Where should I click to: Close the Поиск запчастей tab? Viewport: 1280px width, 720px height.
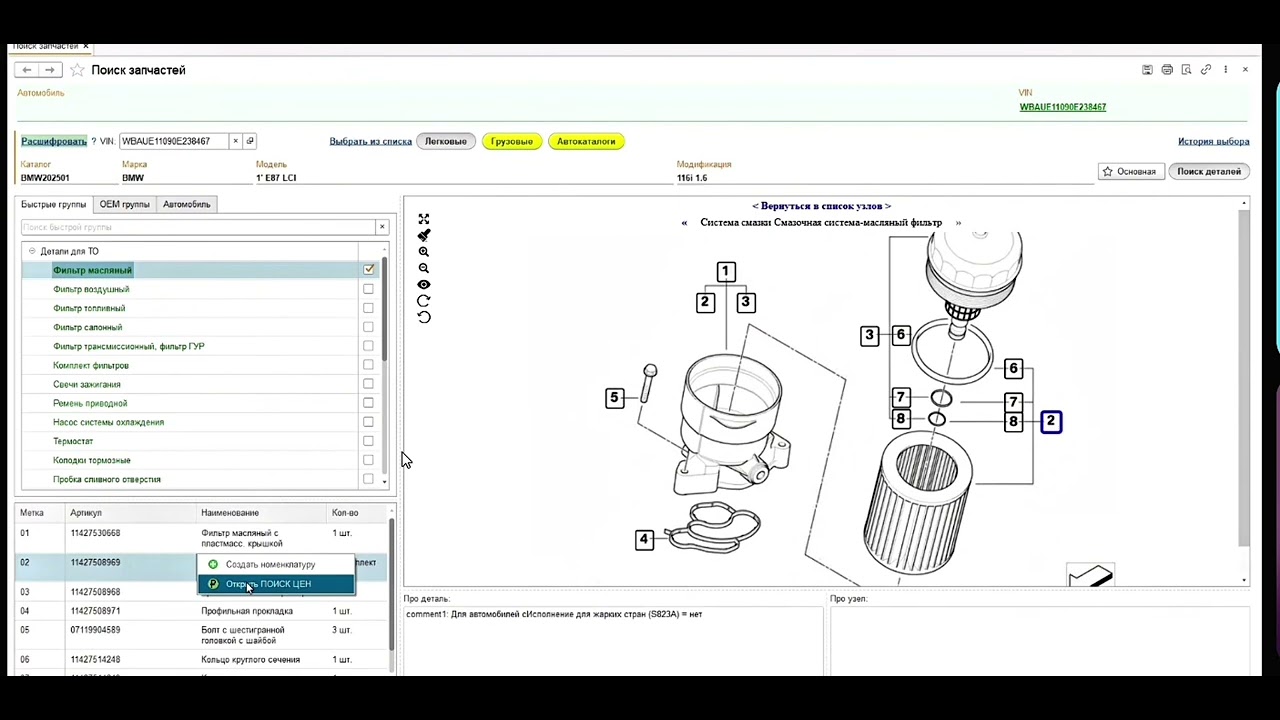[86, 46]
